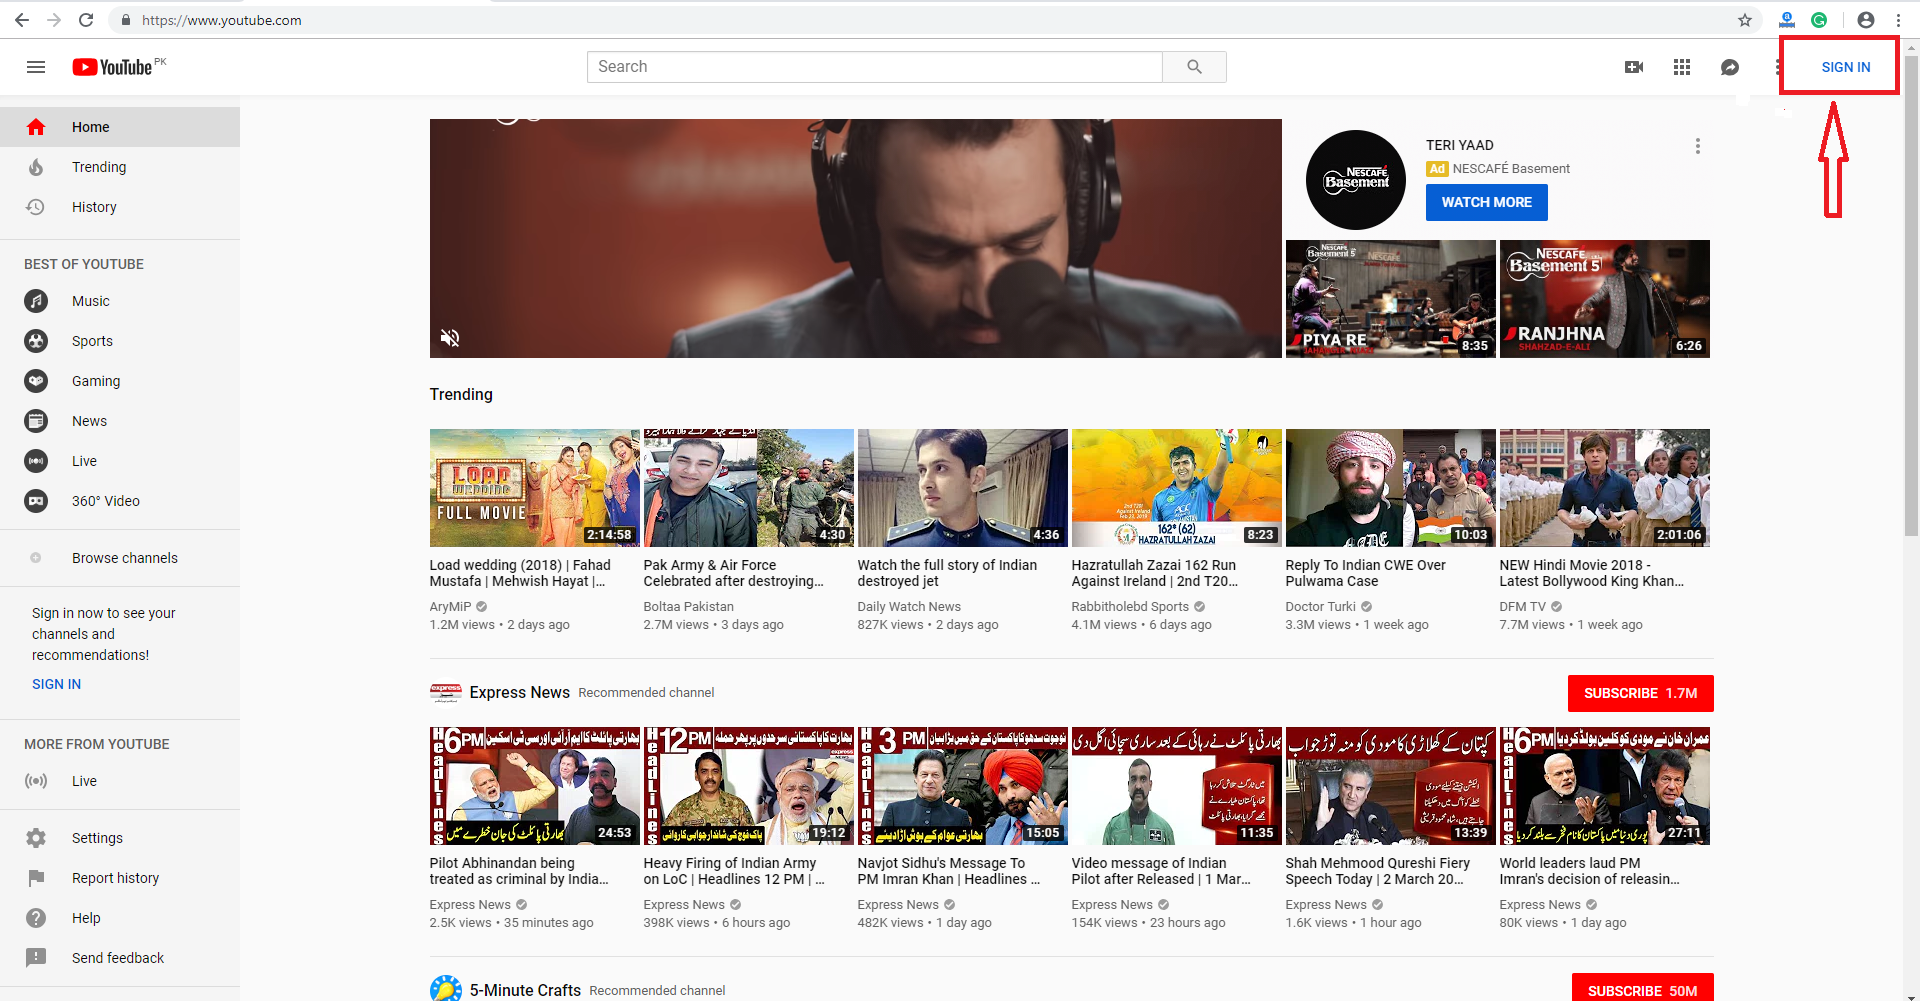Open the YouTube apps grid
The image size is (1920, 1001).
tap(1682, 67)
